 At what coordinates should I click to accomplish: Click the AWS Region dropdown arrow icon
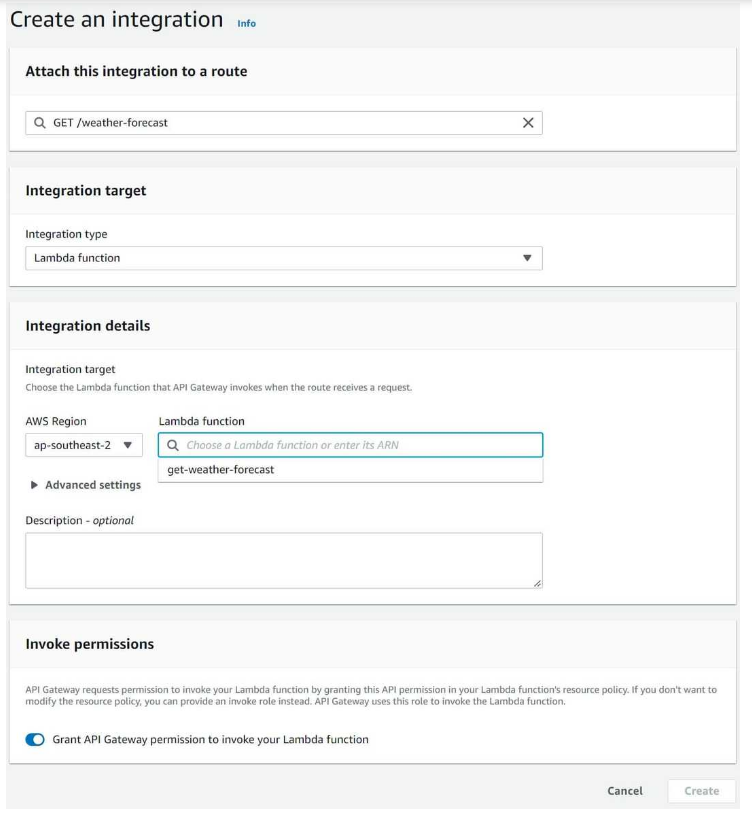pyautogui.click(x=128, y=445)
